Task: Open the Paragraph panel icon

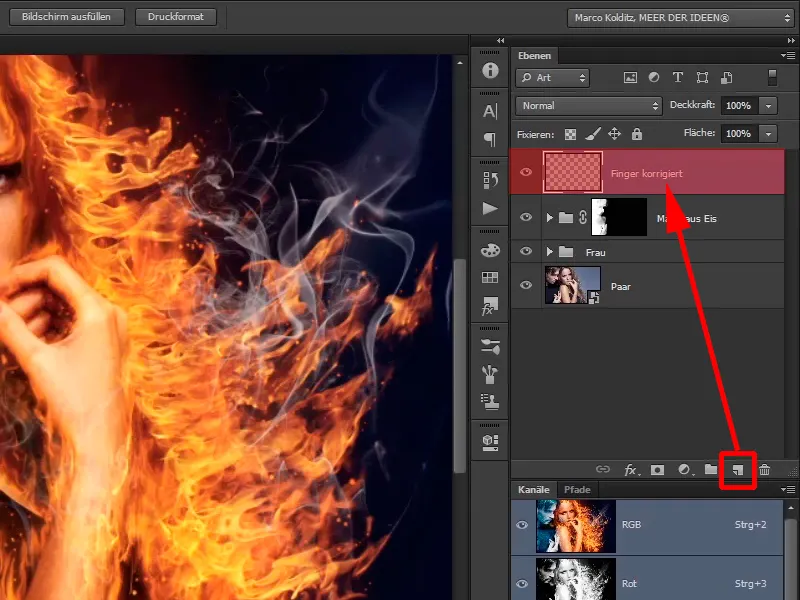Action: coord(490,139)
